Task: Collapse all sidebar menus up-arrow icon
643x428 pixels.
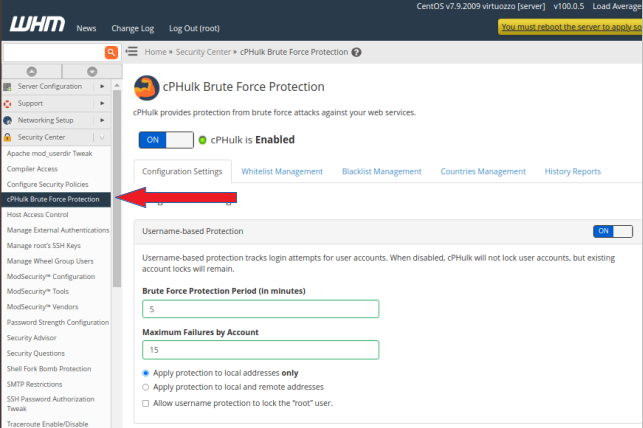Action: point(32,71)
